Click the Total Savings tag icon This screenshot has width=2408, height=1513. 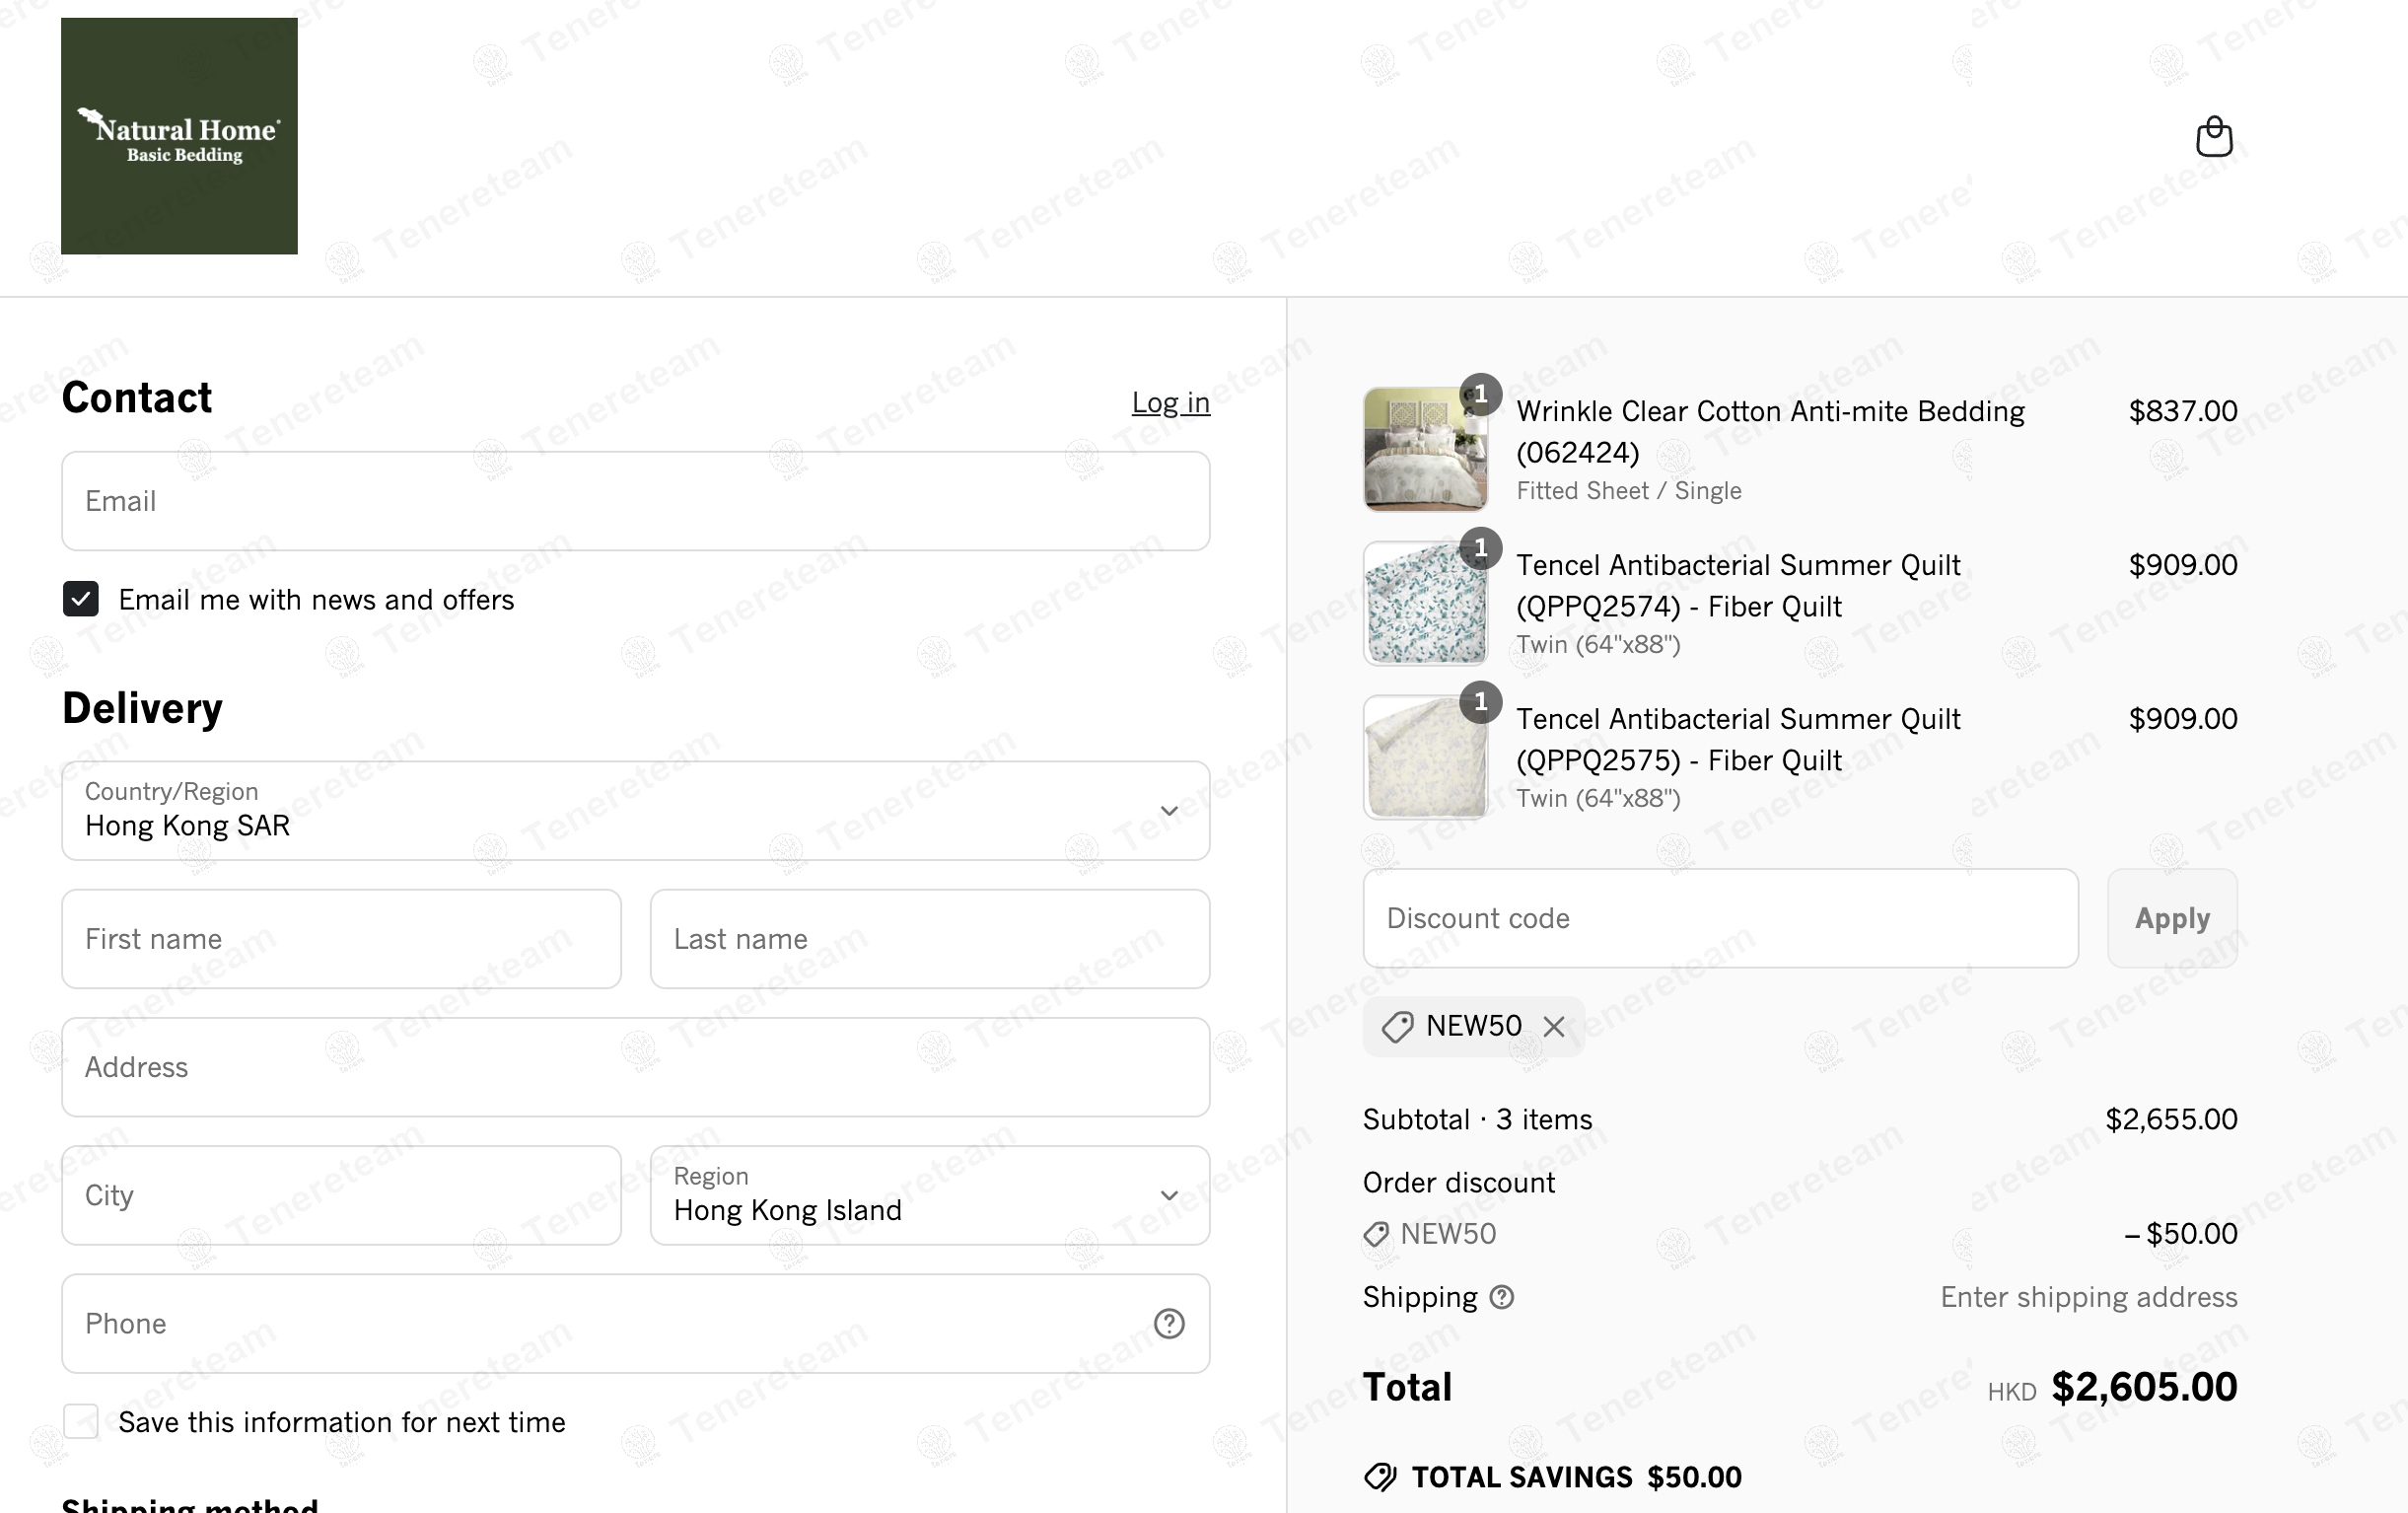(x=1380, y=1477)
